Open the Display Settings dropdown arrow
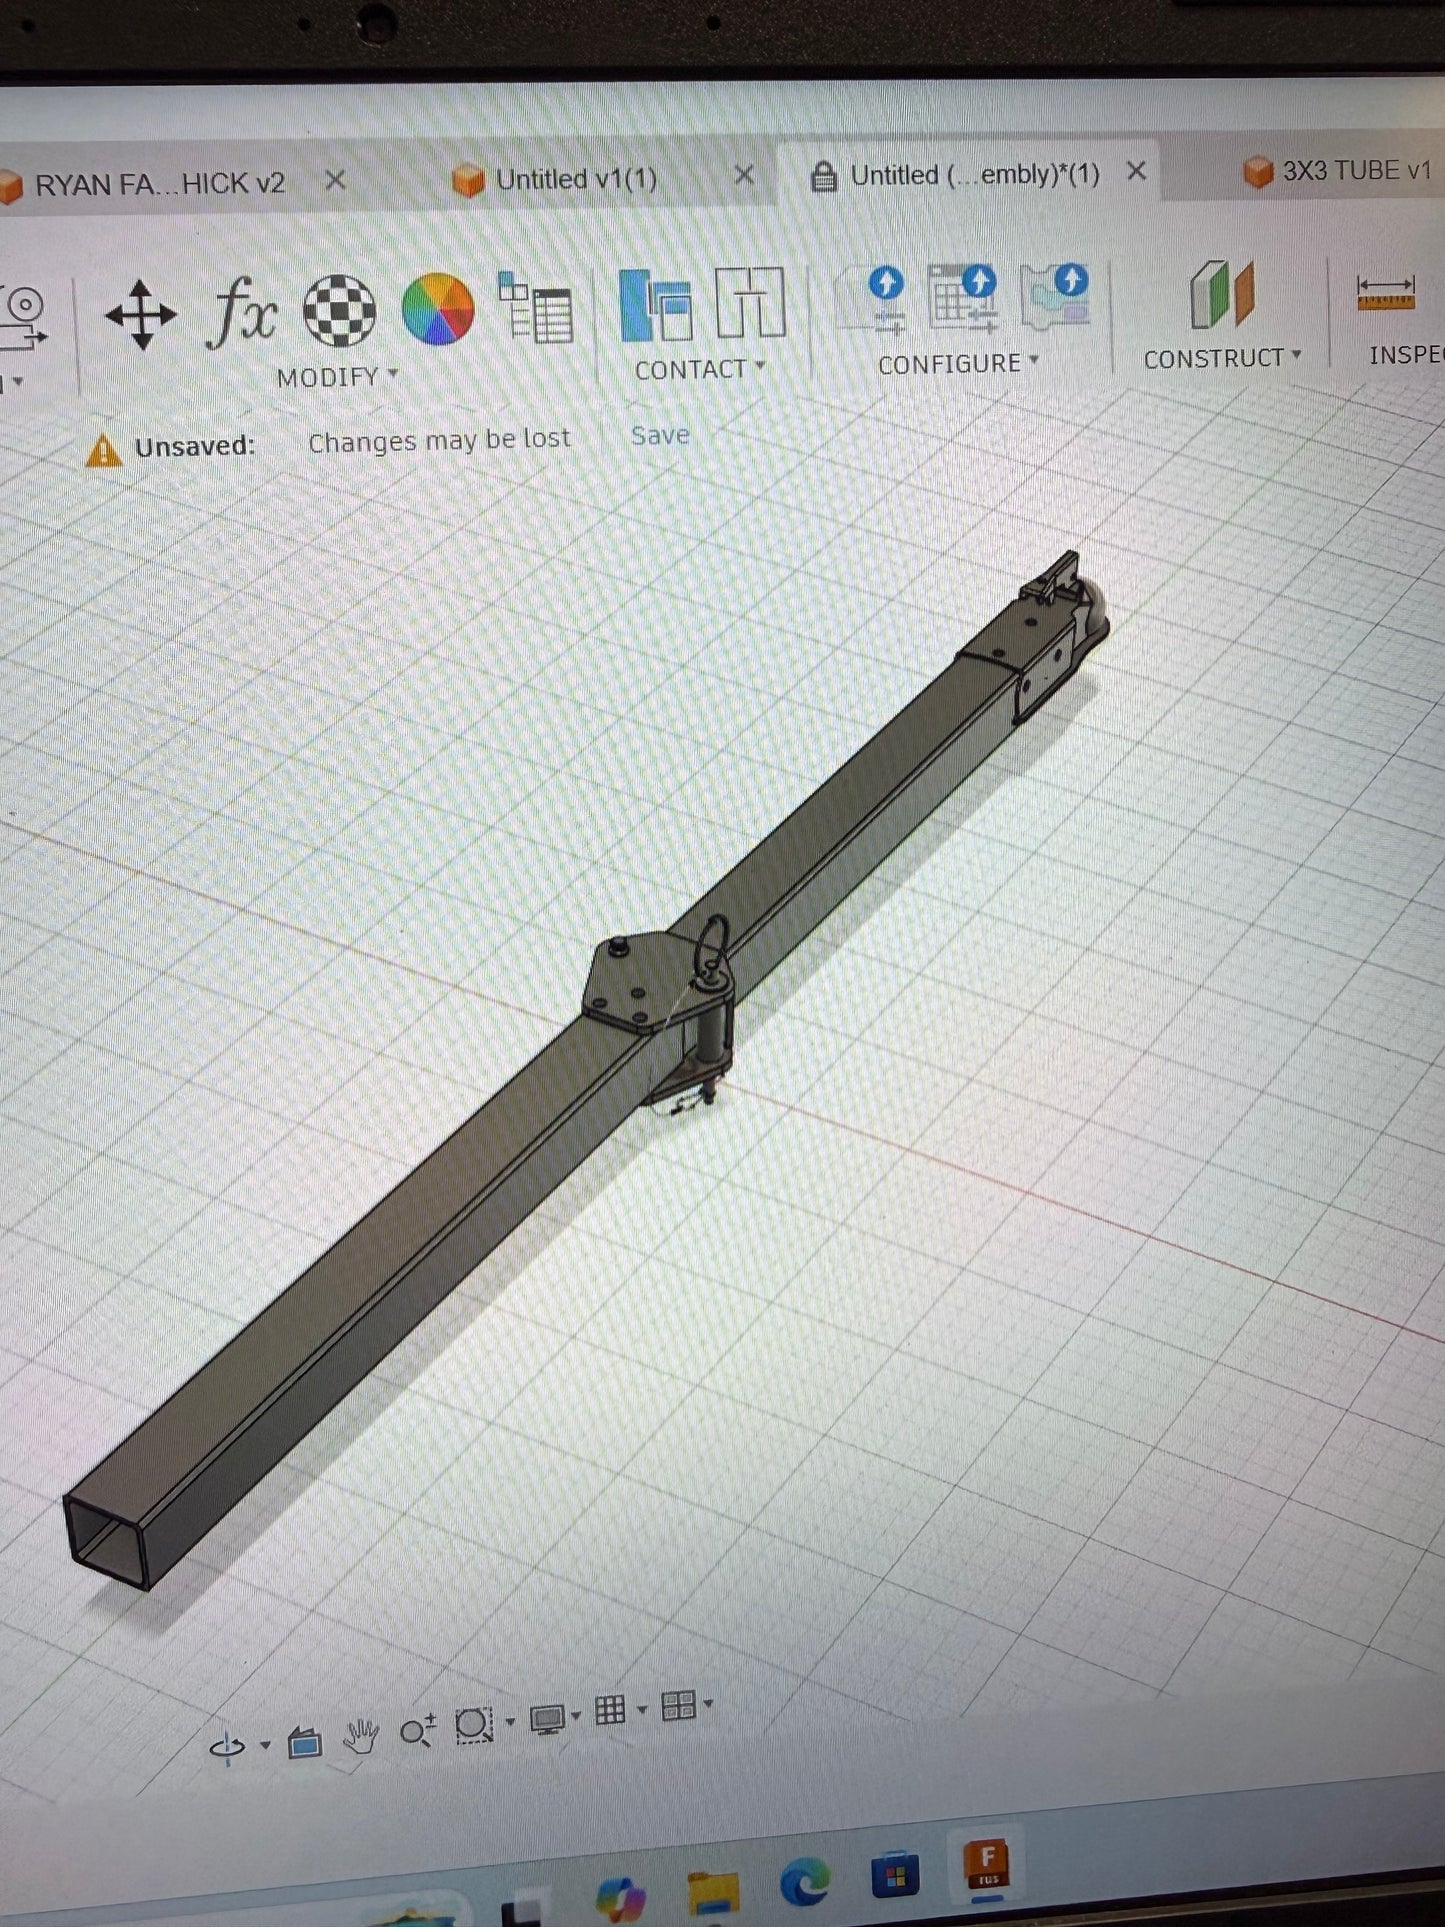 [576, 1716]
